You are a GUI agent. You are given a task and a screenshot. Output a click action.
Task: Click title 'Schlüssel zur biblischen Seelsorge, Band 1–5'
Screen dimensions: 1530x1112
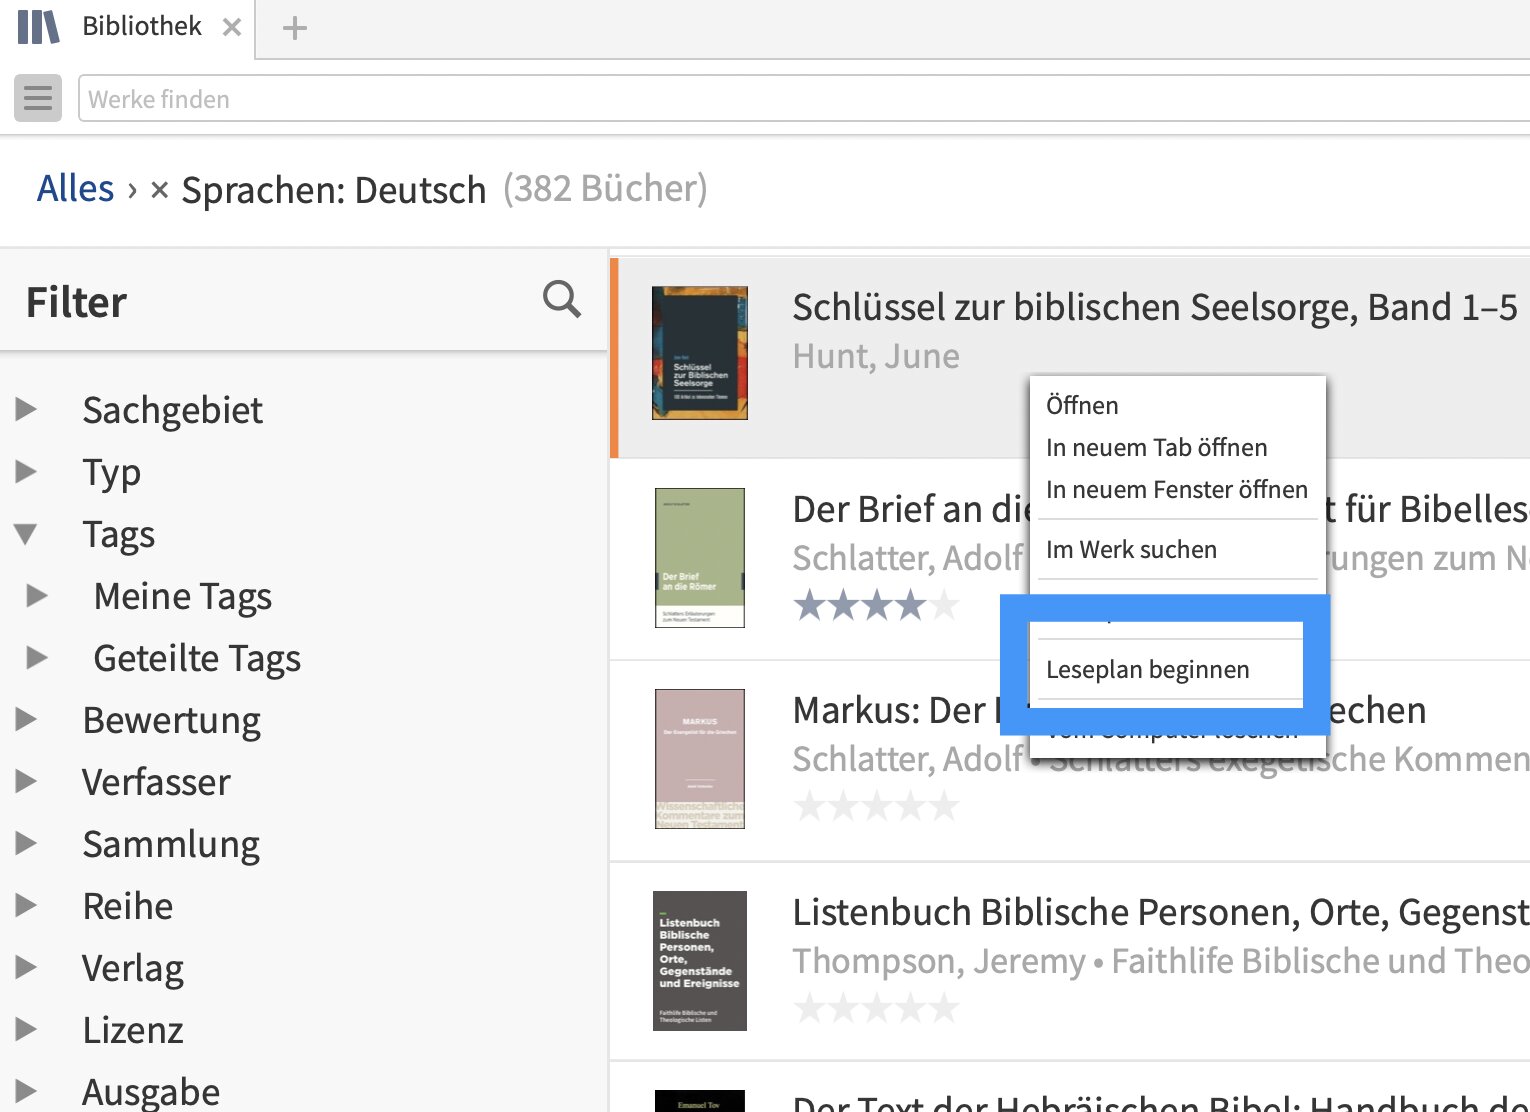click(1155, 307)
